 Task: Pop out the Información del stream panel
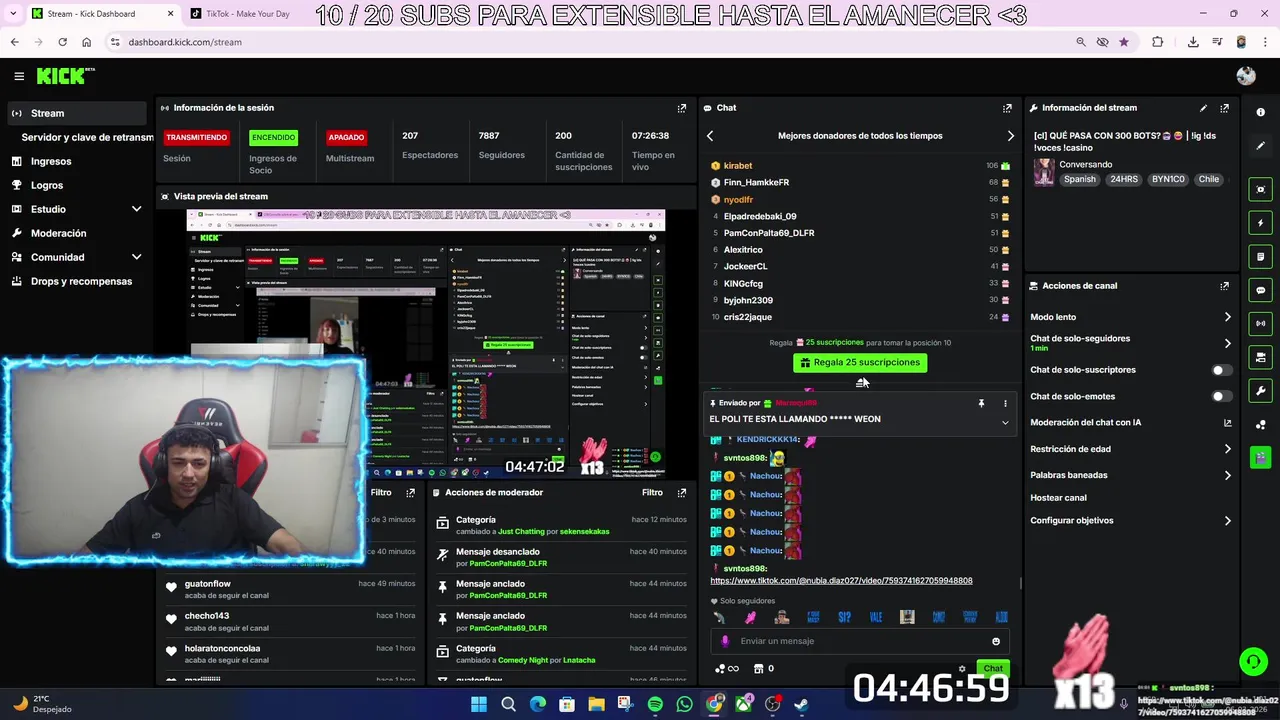[1224, 108]
